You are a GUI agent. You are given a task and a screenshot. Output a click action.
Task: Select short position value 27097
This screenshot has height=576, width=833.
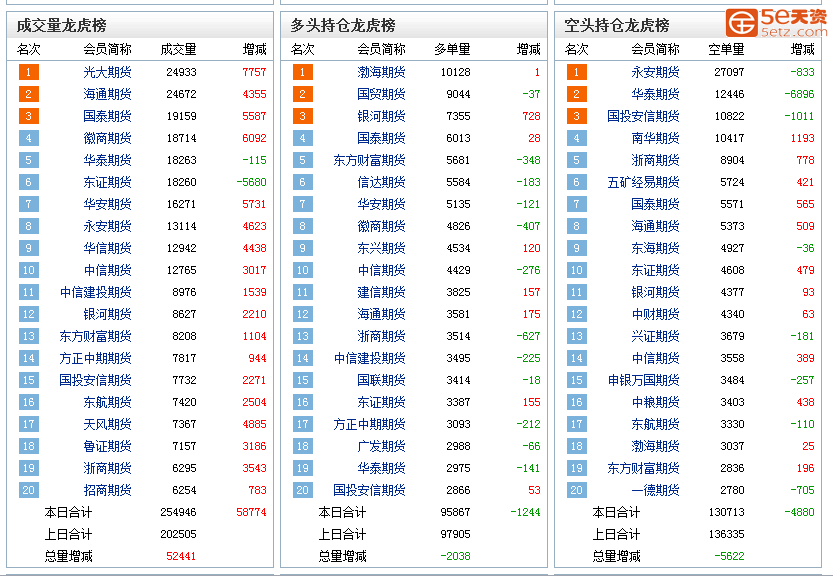pyautogui.click(x=729, y=72)
